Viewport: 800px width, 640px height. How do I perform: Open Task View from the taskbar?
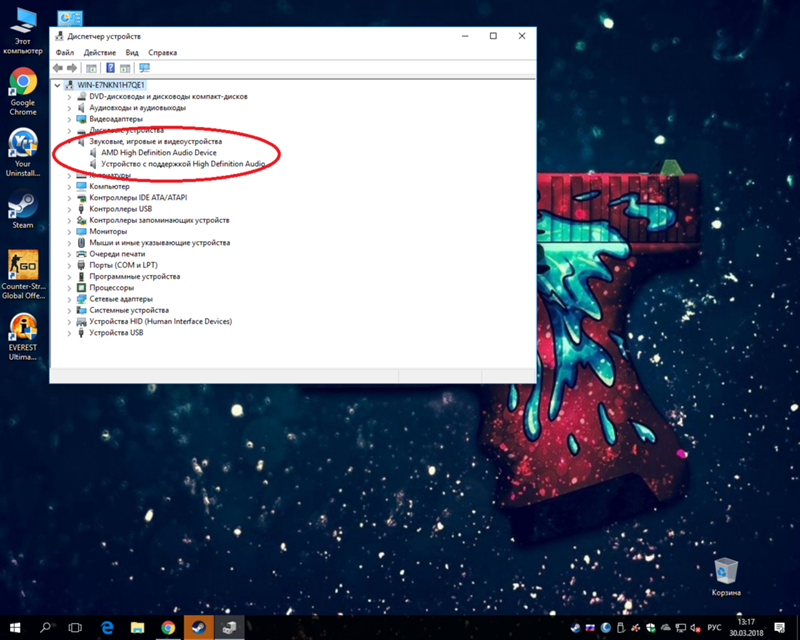tap(76, 627)
